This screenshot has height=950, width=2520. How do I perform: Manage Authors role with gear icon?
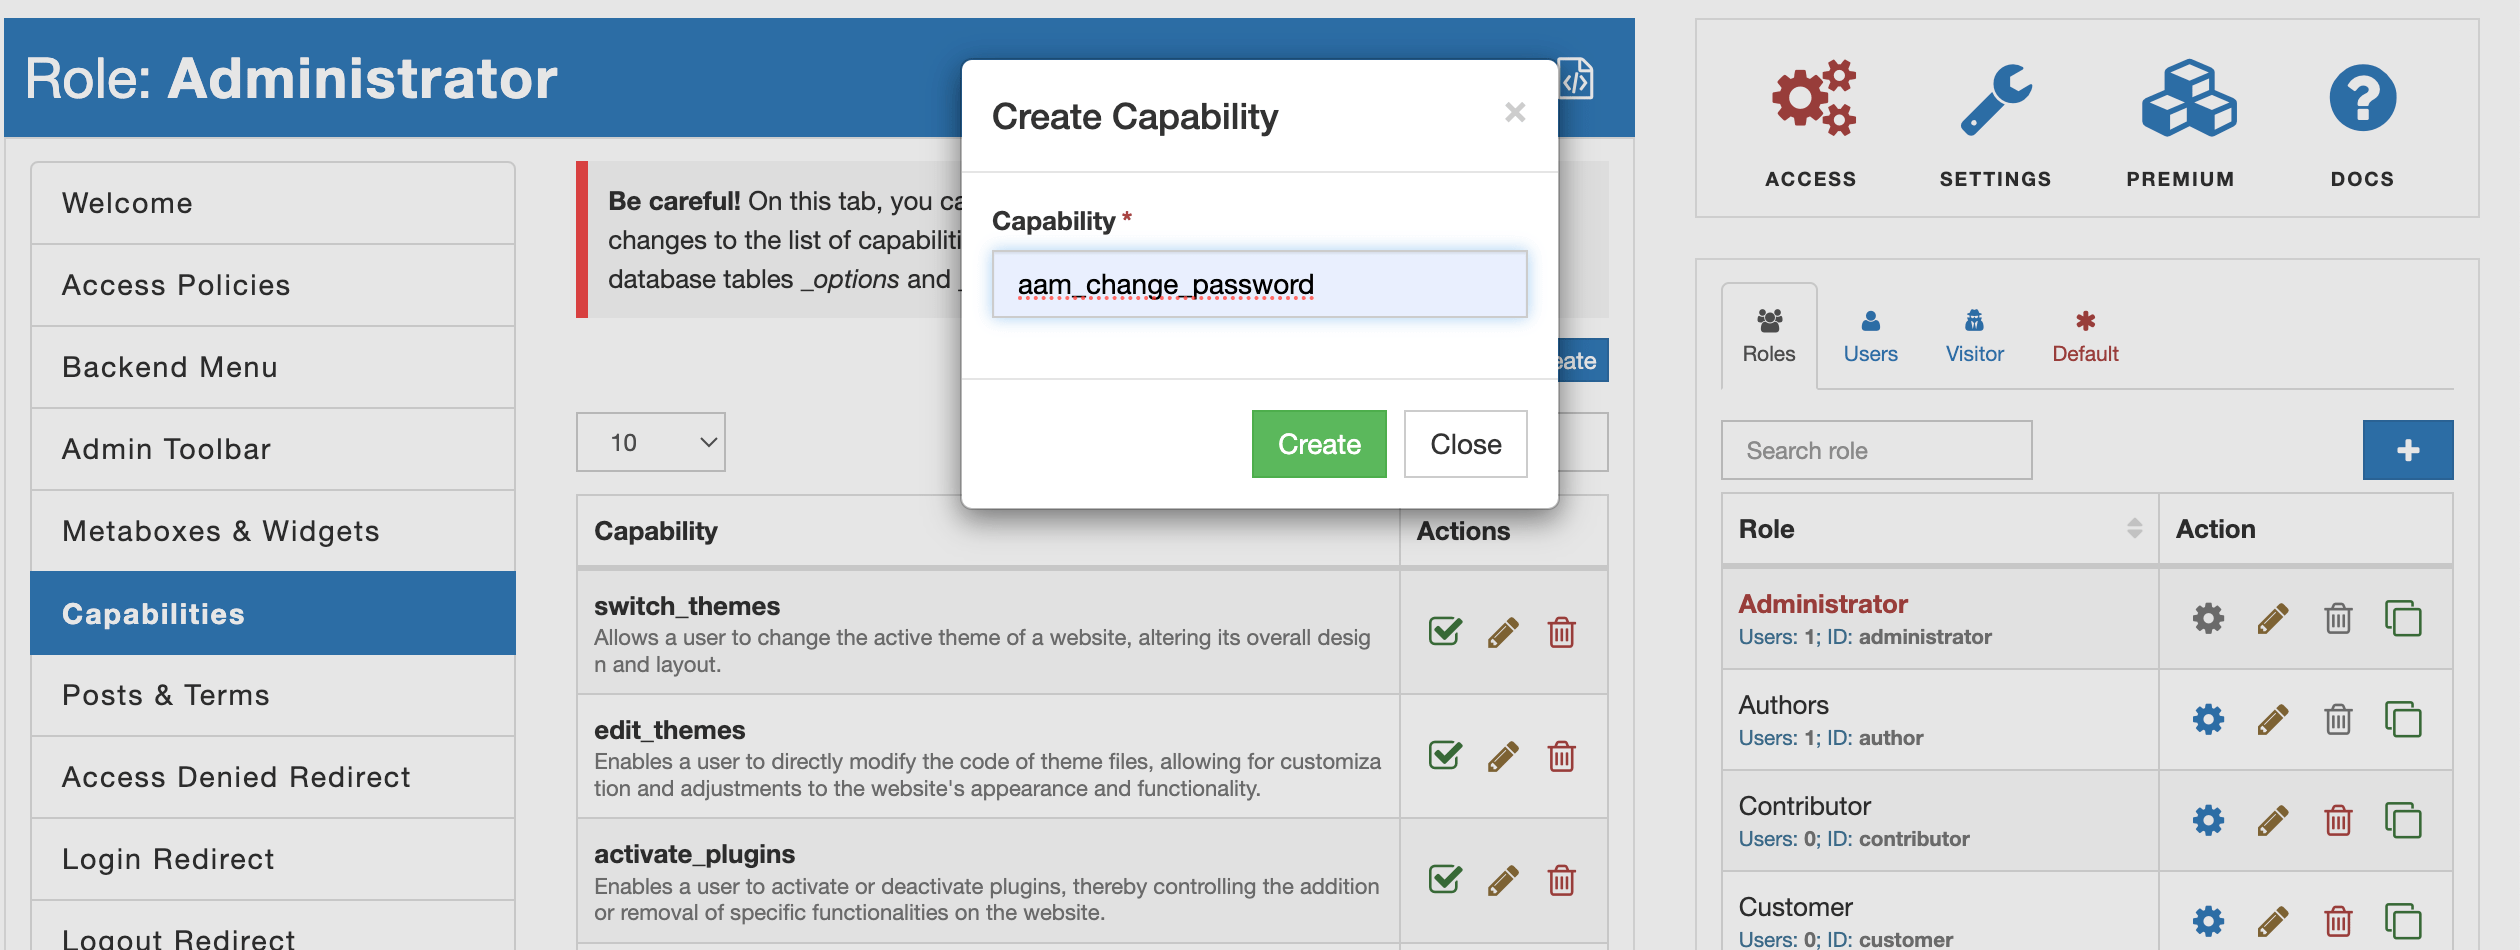pos(2208,719)
